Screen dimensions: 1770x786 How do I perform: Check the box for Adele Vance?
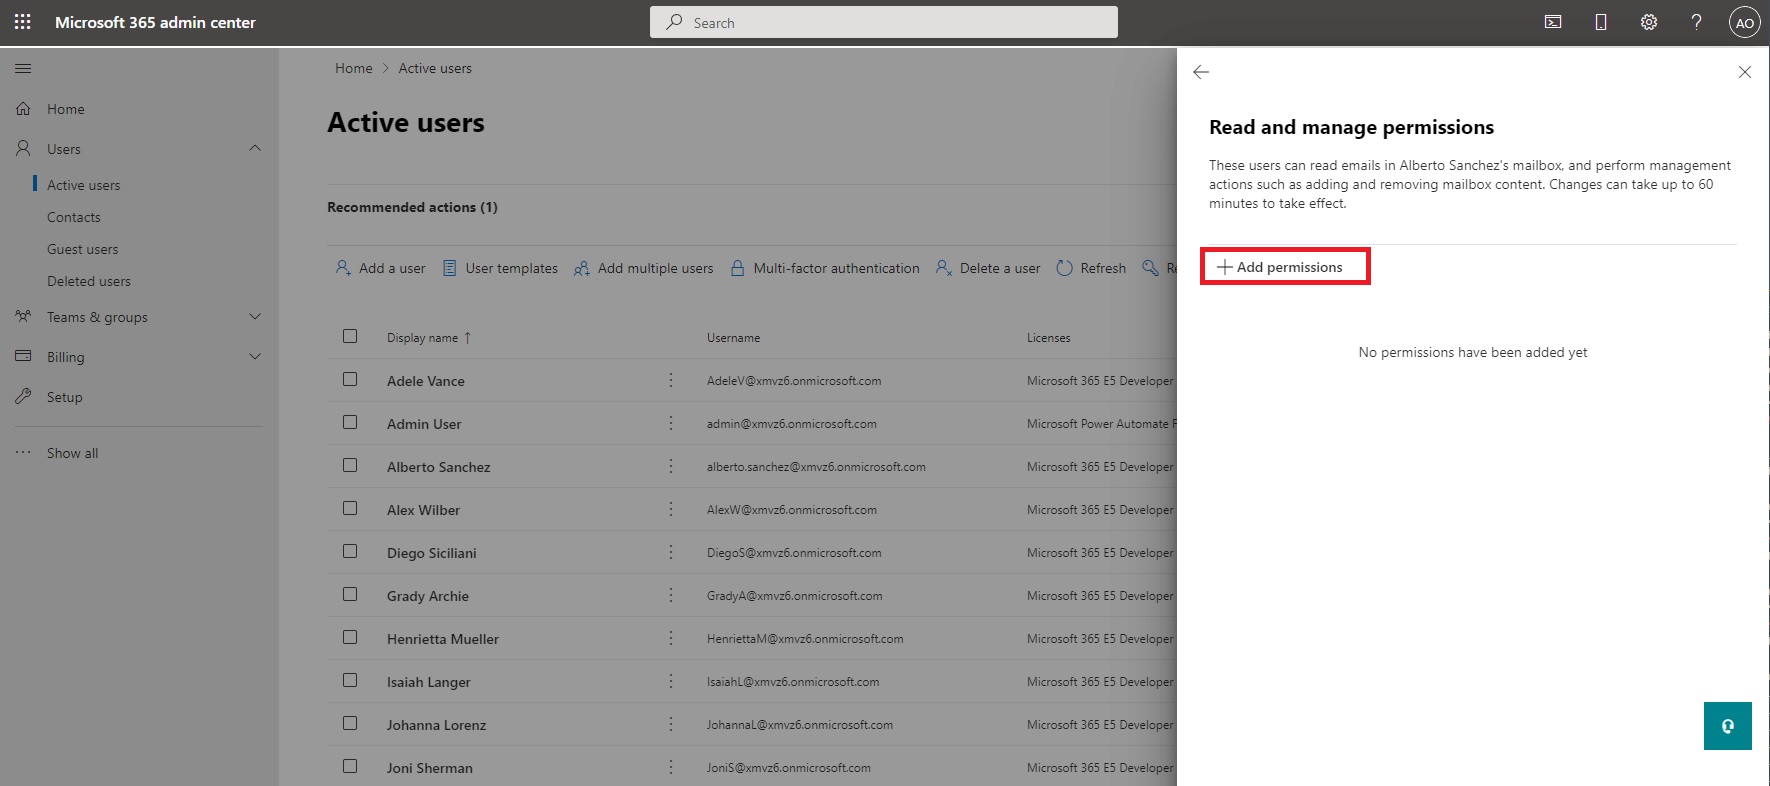tap(350, 379)
